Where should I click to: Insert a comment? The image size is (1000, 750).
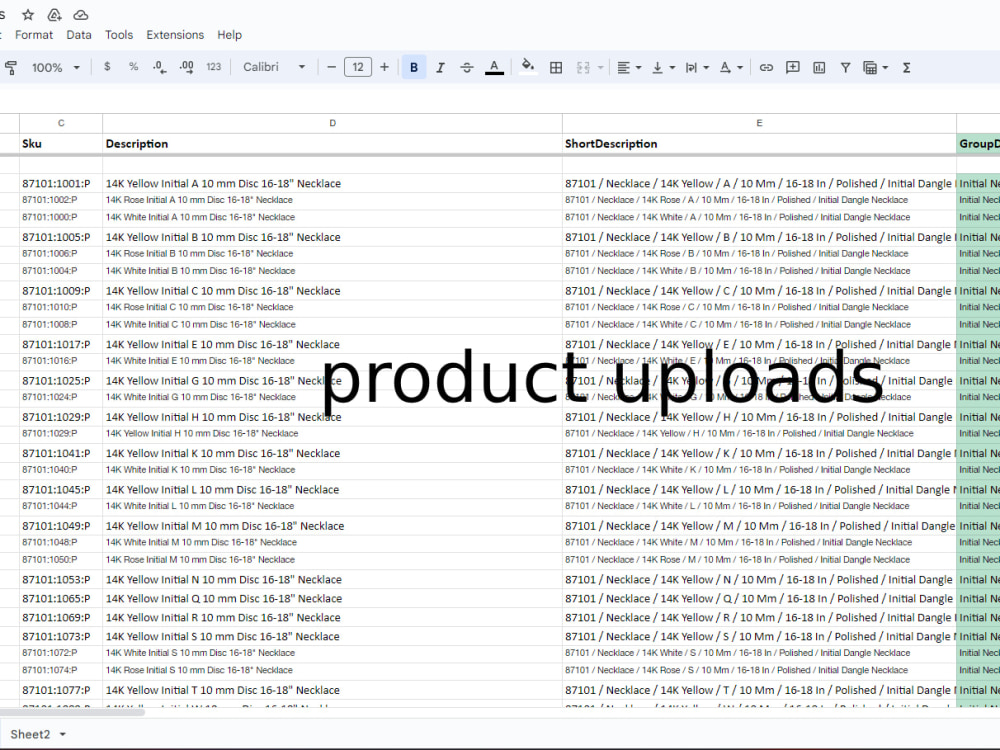[793, 68]
